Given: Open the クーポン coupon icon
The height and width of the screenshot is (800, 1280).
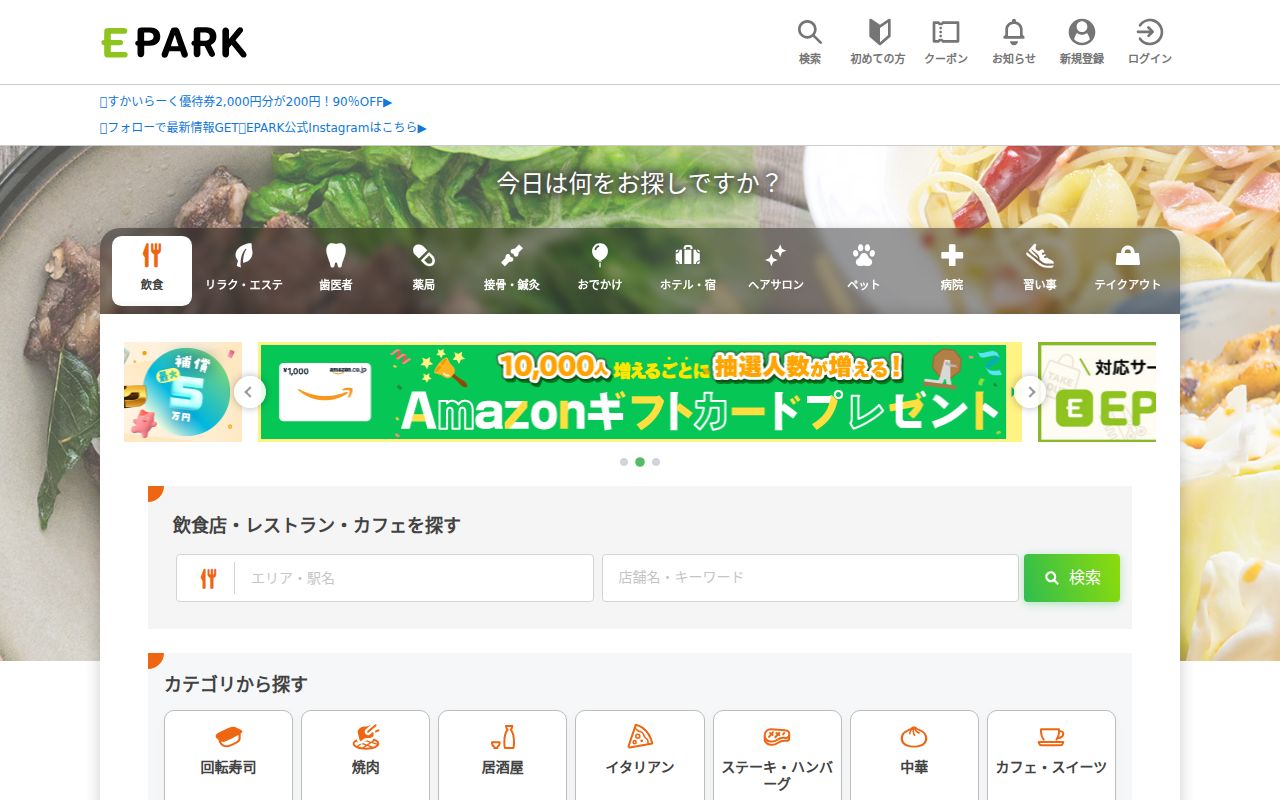Looking at the screenshot, I should pyautogui.click(x=946, y=42).
